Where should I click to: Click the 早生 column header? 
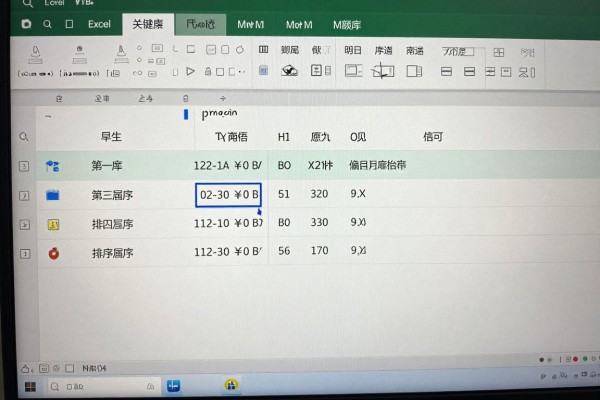[111, 137]
